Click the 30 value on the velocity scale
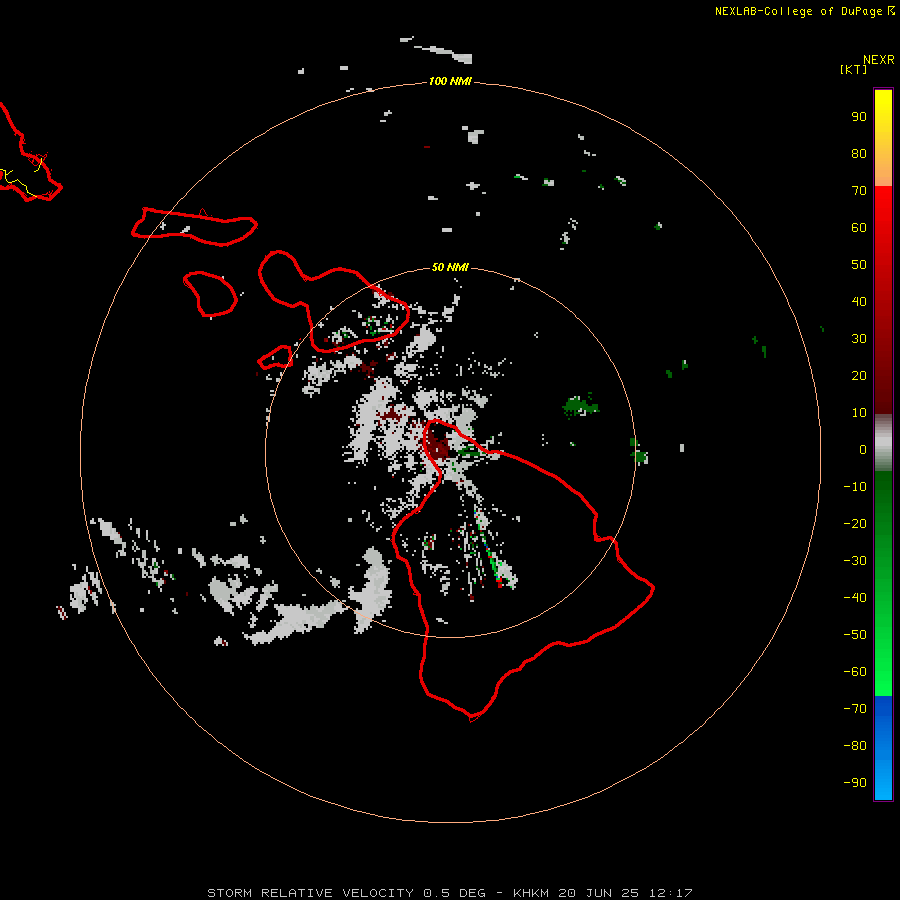Viewport: 900px width, 900px height. [x=859, y=339]
